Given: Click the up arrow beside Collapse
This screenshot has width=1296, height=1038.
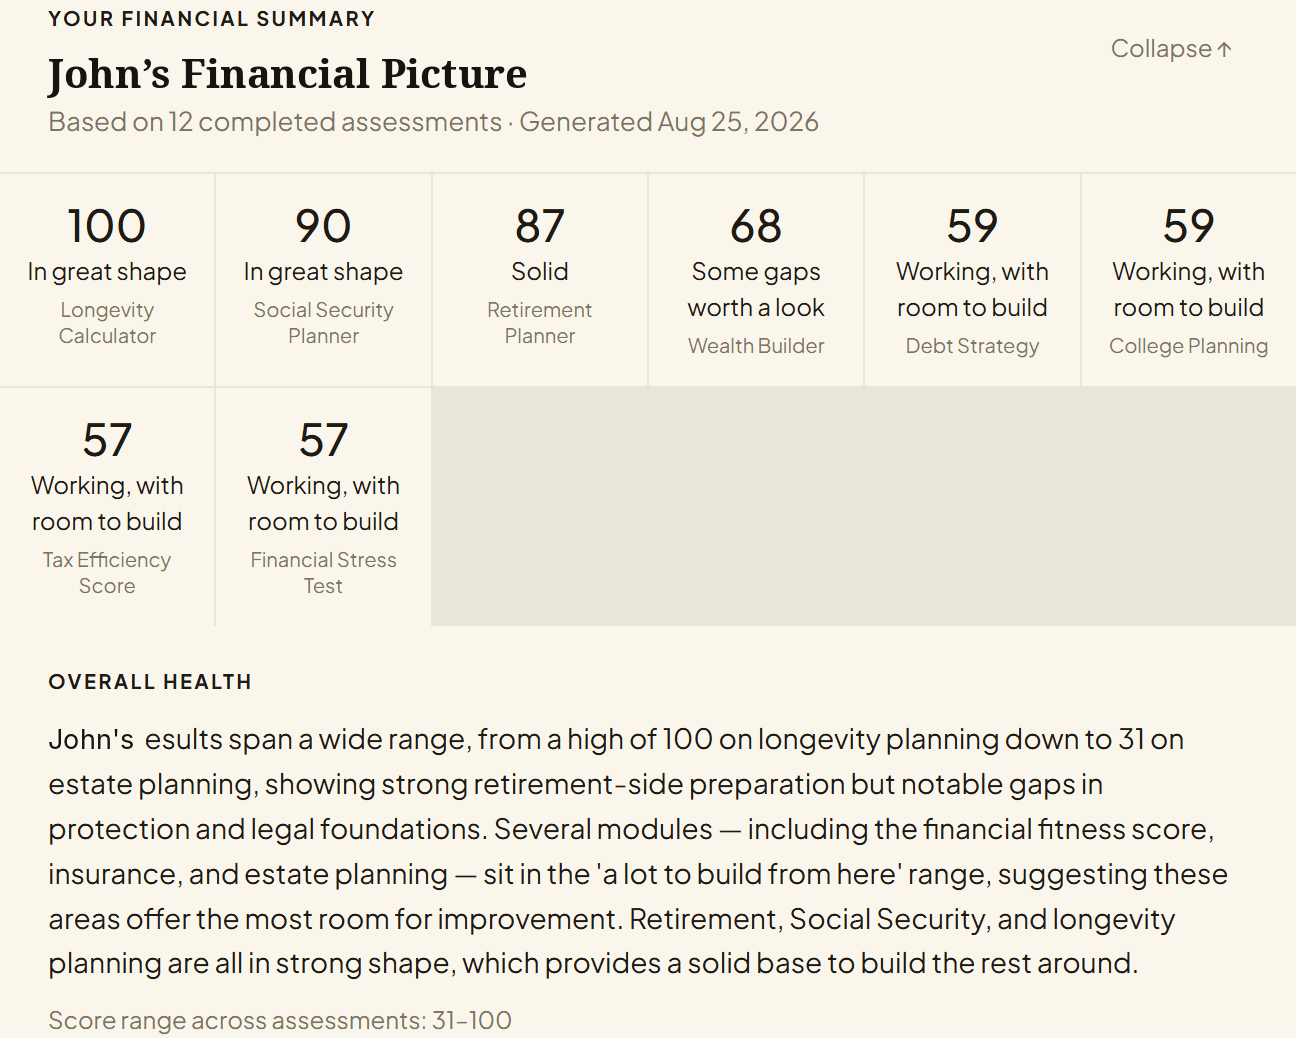Looking at the screenshot, I should click(x=1225, y=49).
